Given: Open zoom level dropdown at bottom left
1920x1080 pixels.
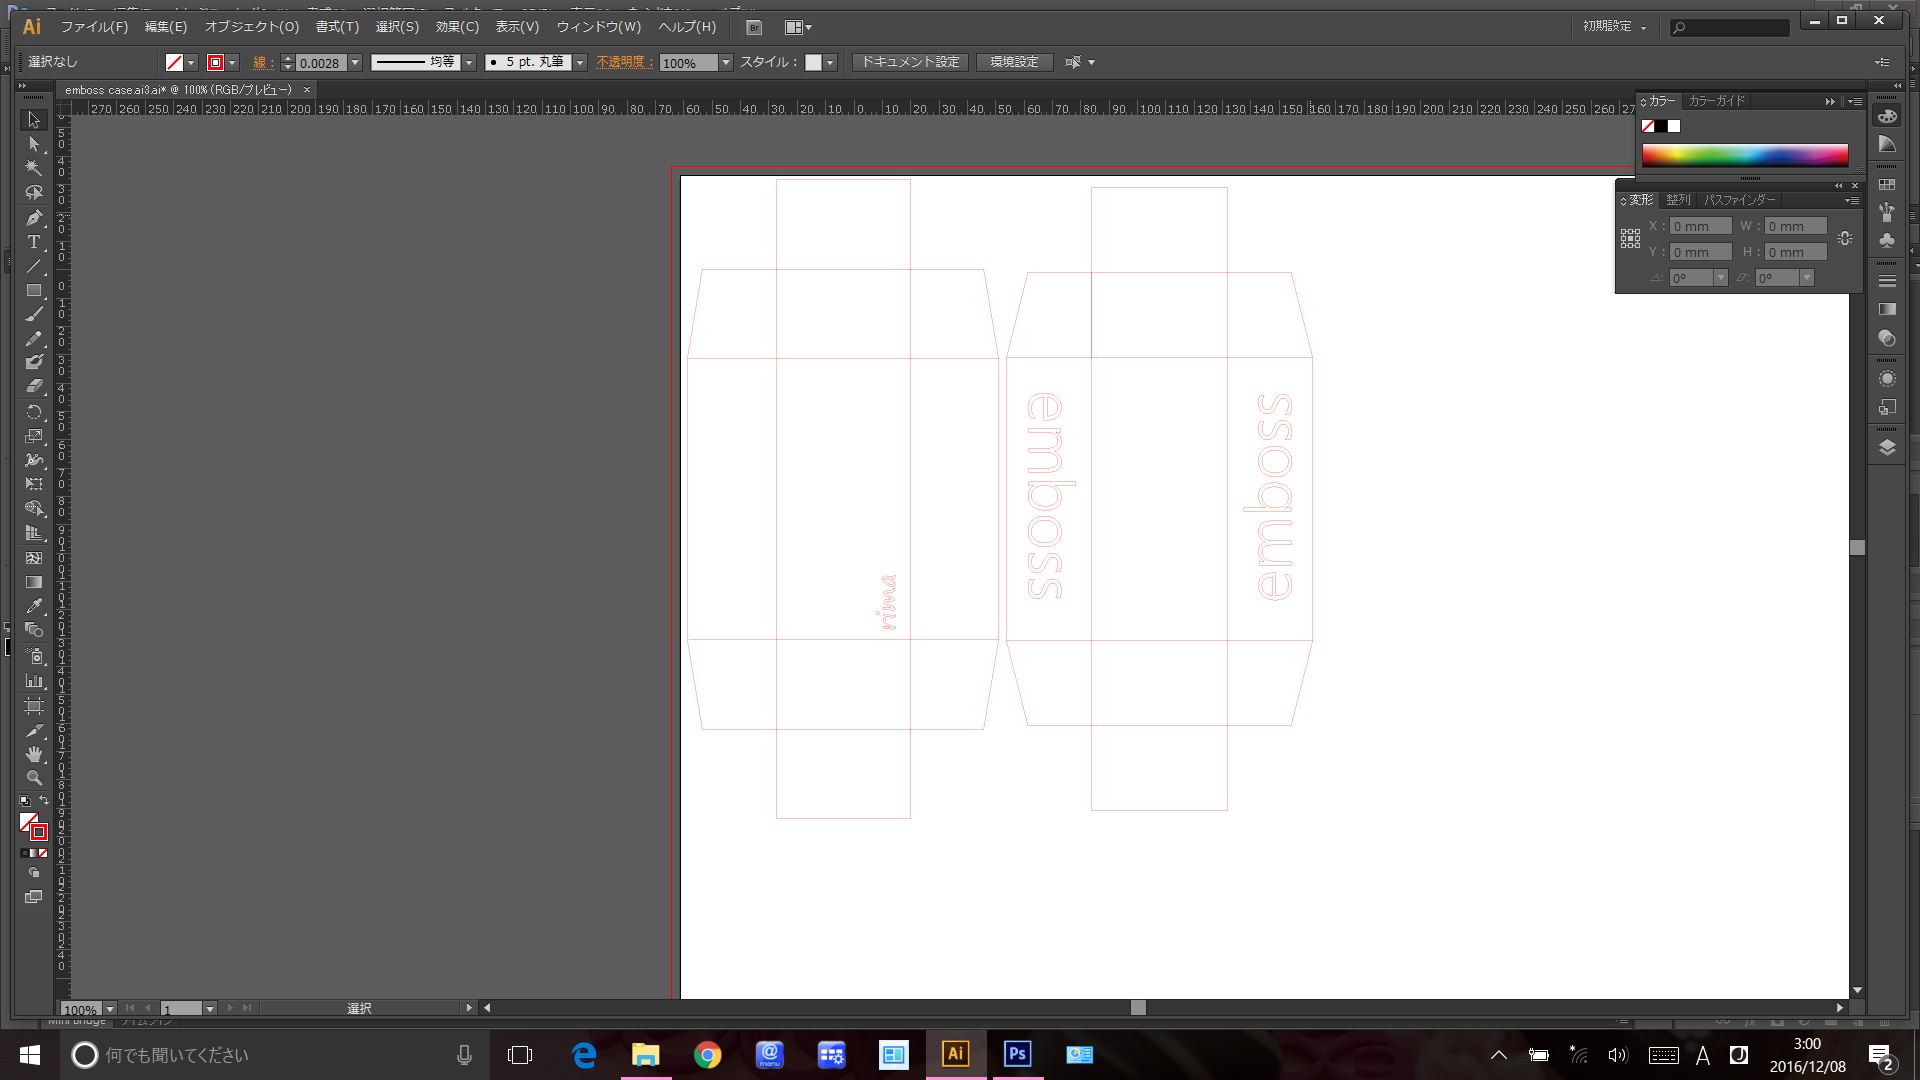Looking at the screenshot, I should [110, 1008].
